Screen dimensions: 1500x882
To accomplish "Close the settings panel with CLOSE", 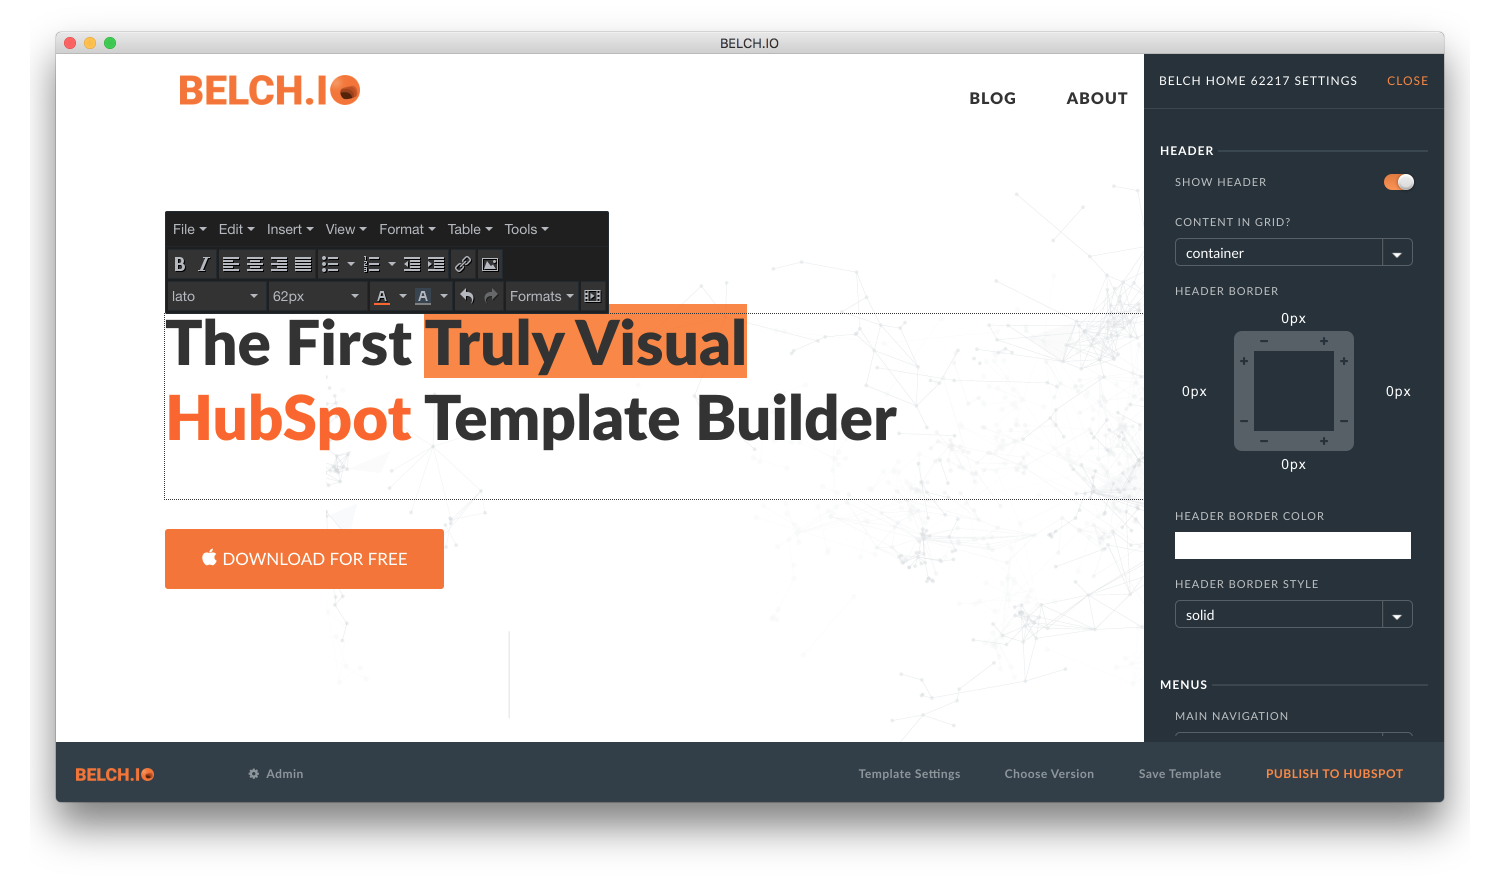I will tap(1407, 81).
